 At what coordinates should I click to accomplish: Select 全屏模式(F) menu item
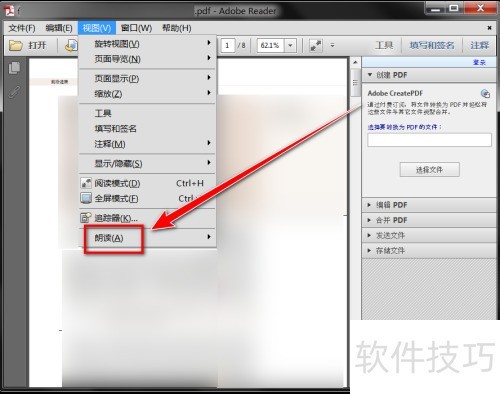click(x=148, y=198)
